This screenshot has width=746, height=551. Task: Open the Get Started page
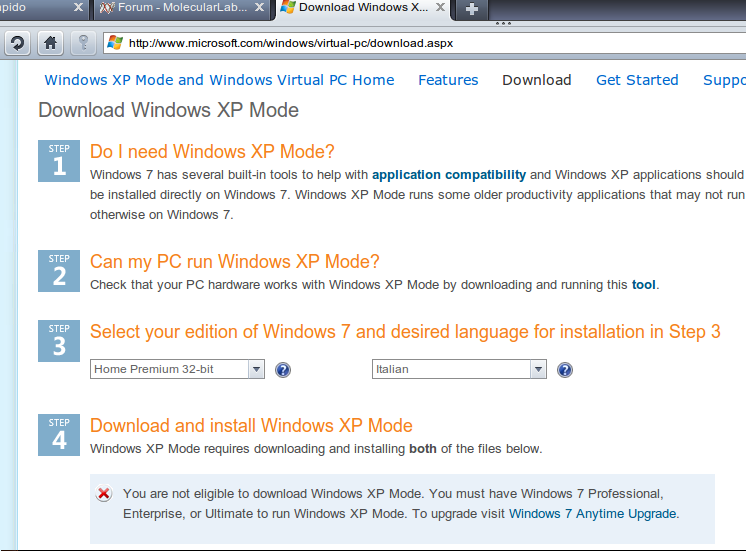[637, 80]
